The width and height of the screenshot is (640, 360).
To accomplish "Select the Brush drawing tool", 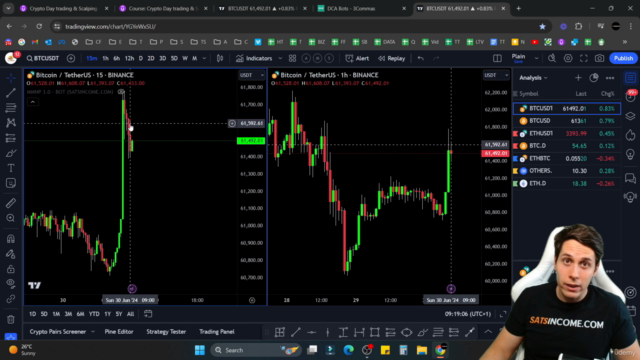I will point(11,153).
